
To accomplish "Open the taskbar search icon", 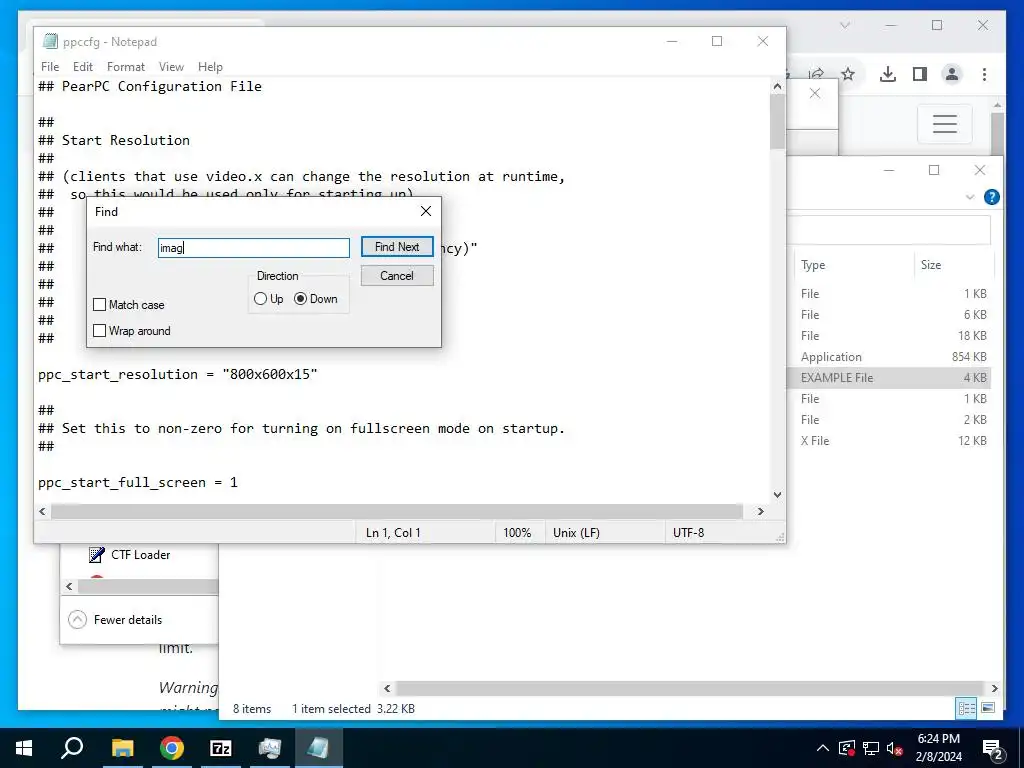I will click(x=72, y=748).
